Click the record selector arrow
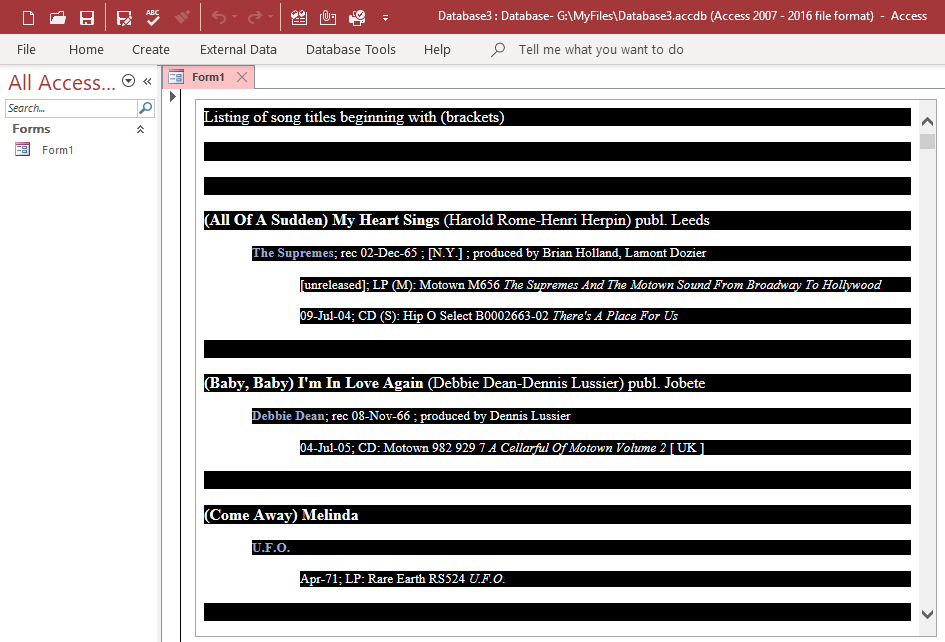This screenshot has height=642, width=945. point(173,96)
